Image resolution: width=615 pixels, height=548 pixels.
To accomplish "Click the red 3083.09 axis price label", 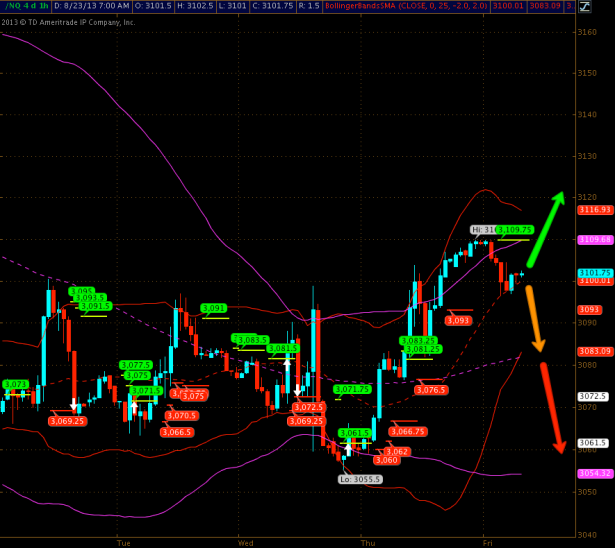I will click(x=594, y=351).
